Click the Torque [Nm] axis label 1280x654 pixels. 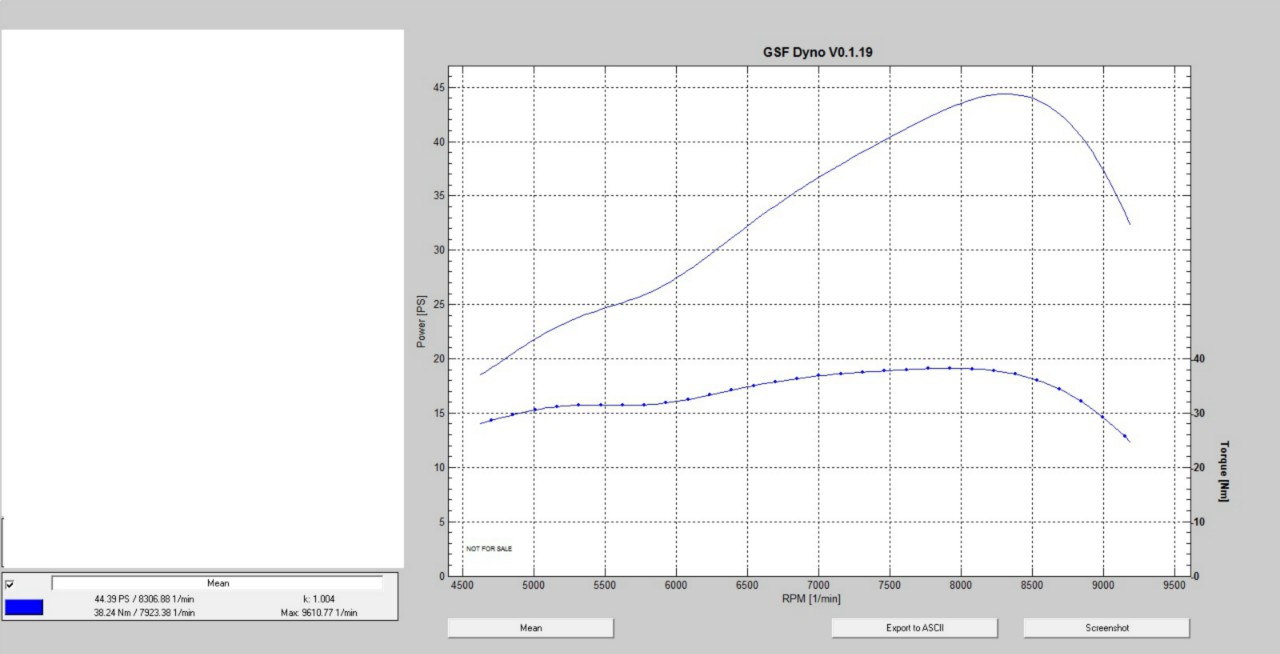tap(1223, 471)
